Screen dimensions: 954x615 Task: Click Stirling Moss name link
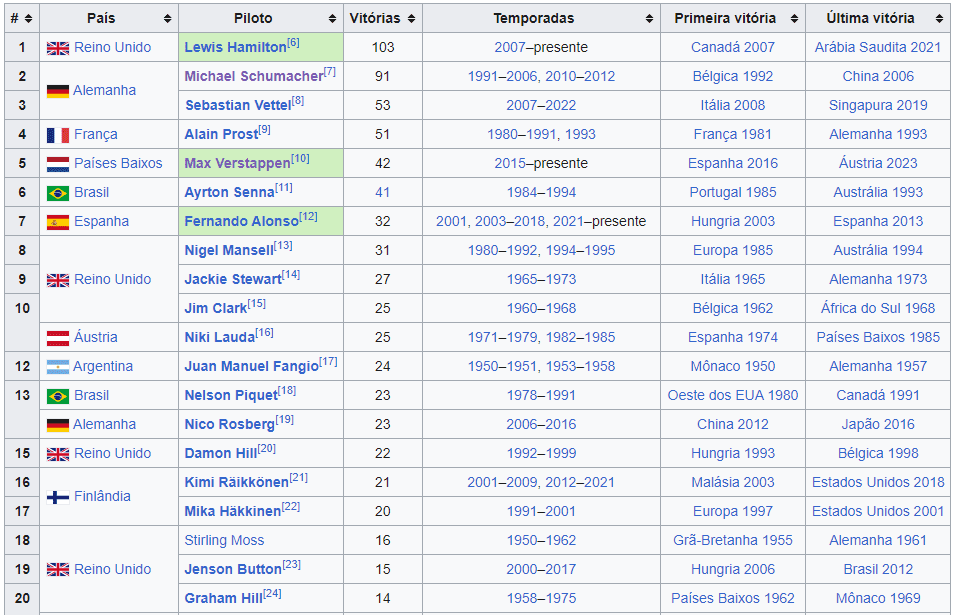pos(224,541)
